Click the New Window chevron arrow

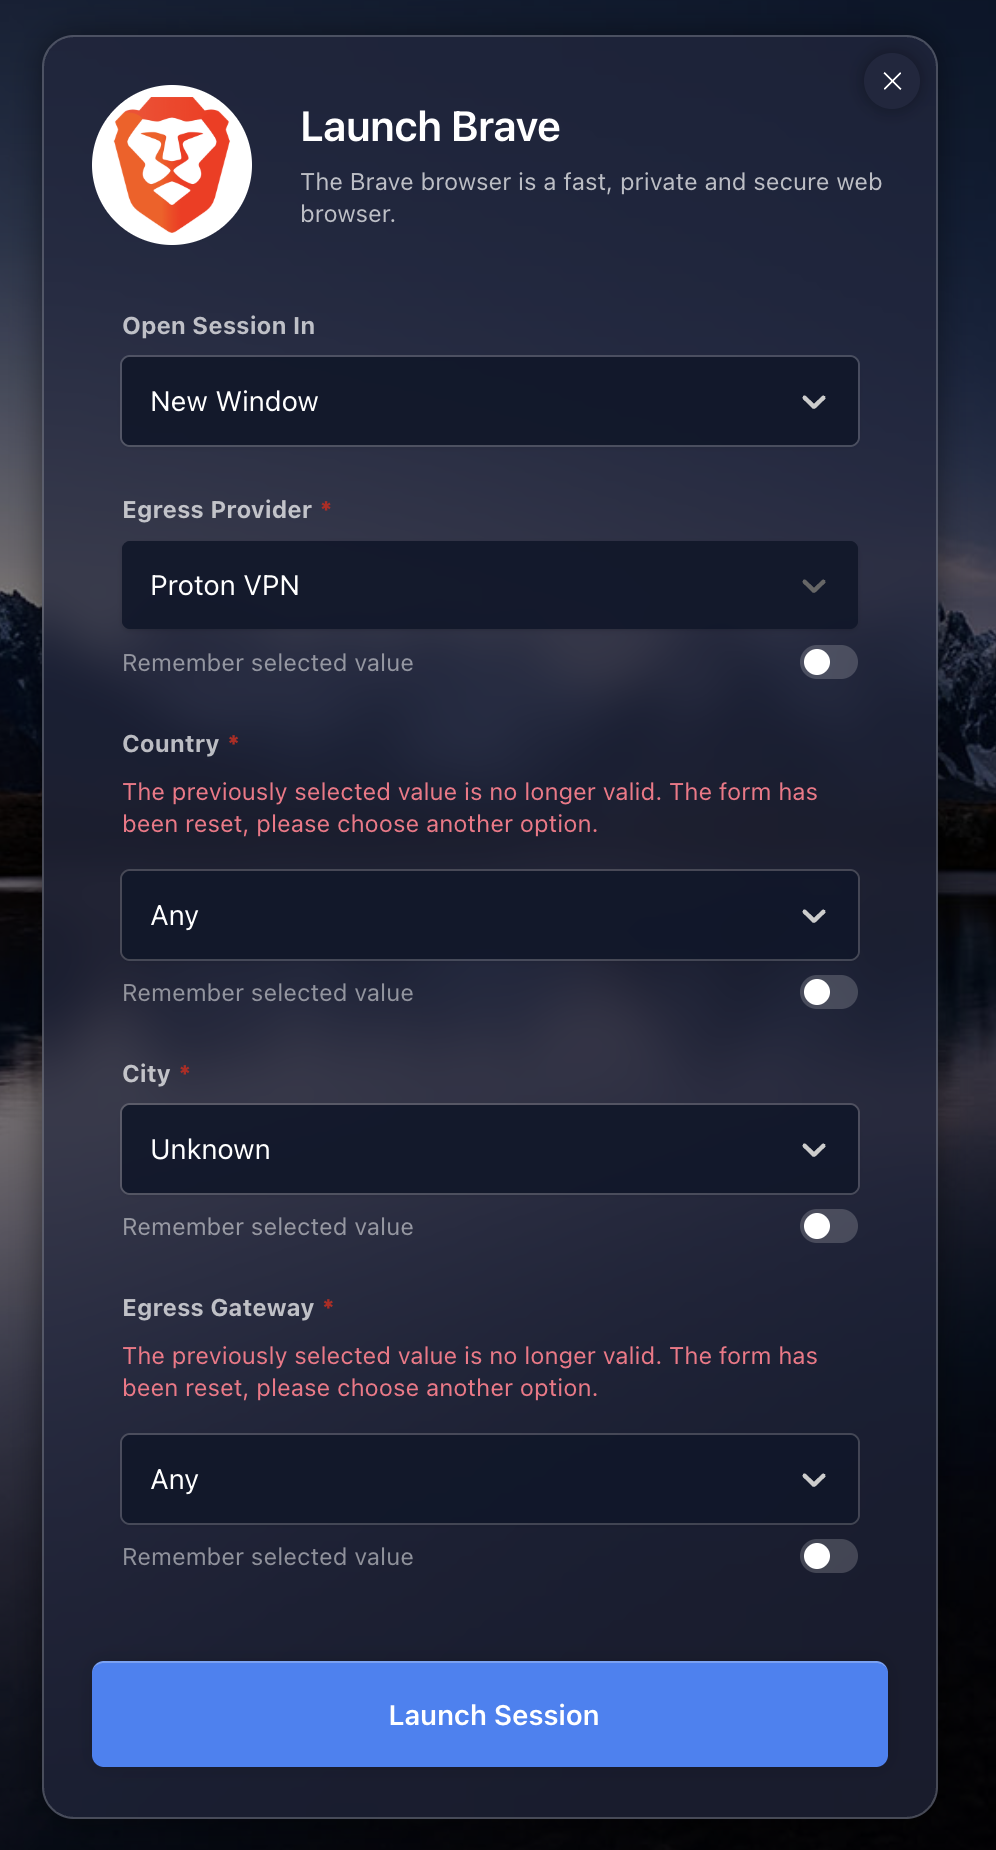coord(814,402)
